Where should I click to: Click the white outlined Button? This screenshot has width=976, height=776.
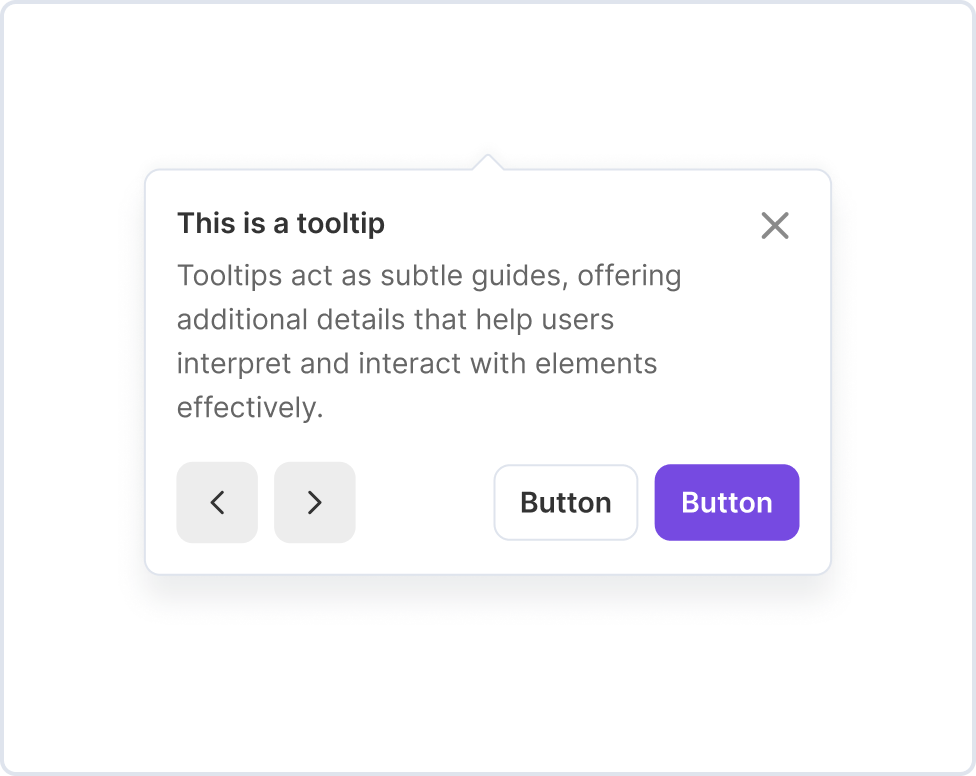565,502
